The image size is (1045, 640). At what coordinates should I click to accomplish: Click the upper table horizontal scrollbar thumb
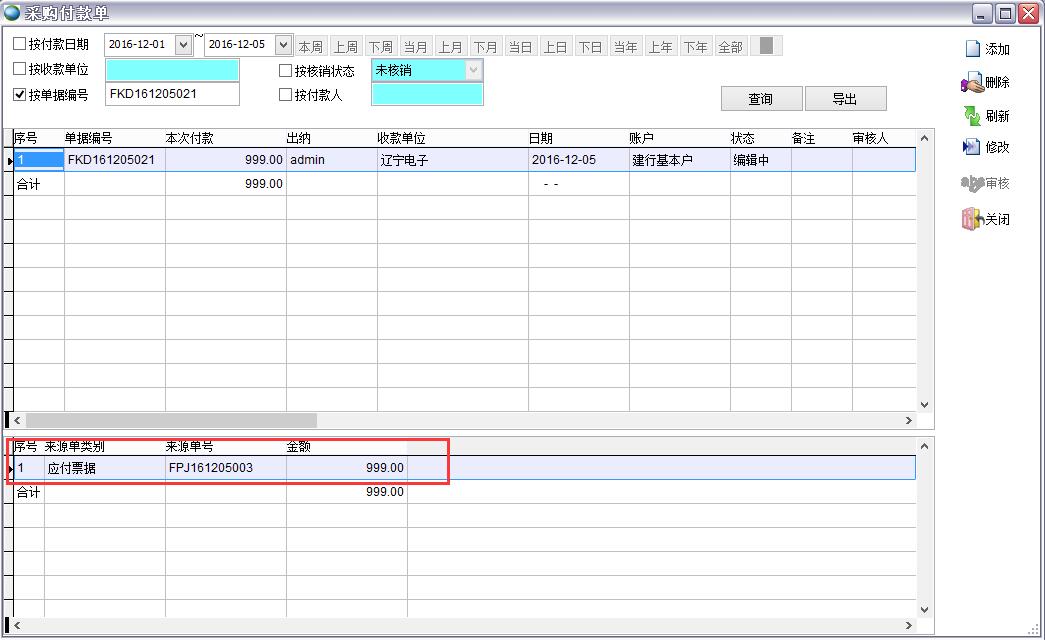[170, 421]
